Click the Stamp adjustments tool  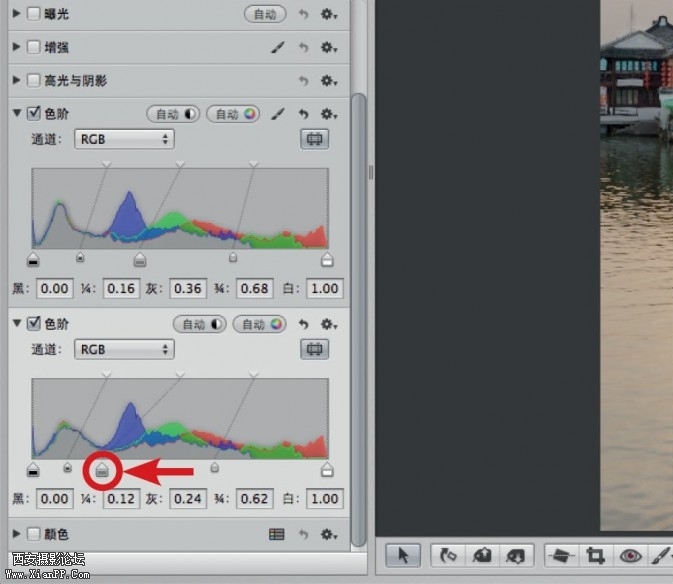515,556
